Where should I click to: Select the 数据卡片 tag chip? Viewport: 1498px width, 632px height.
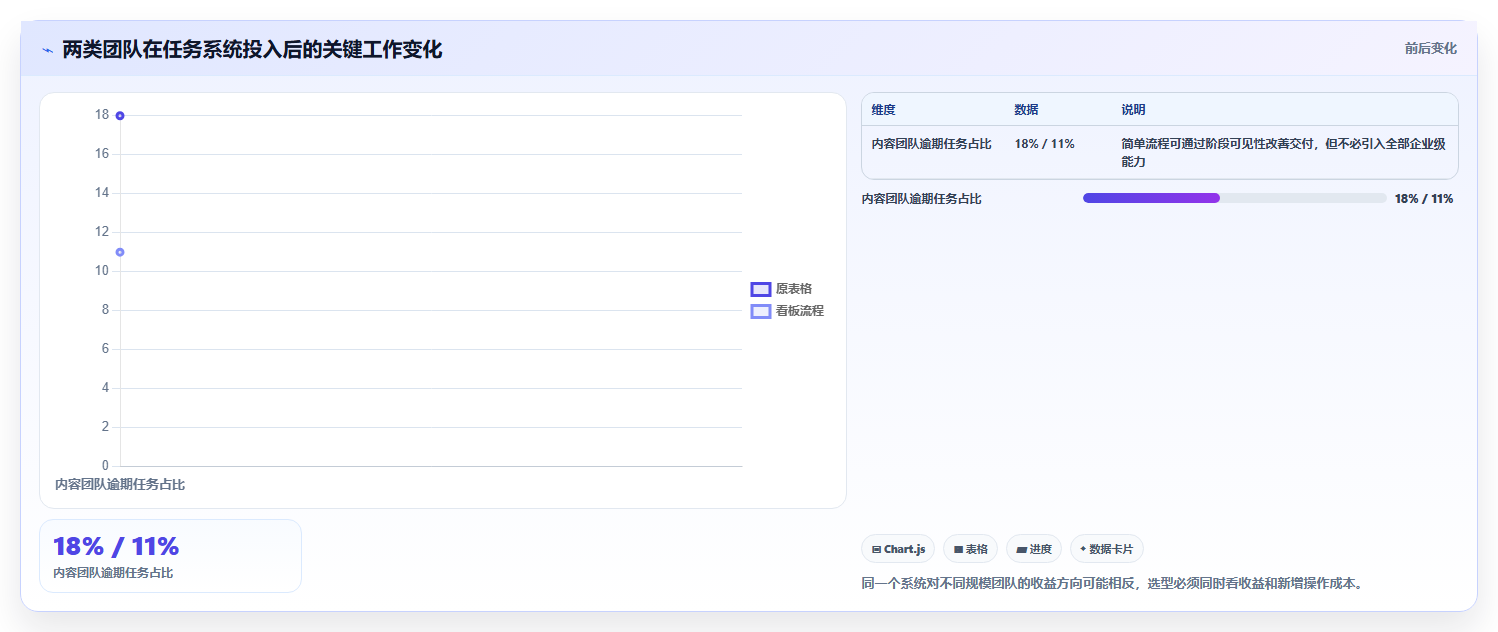1107,549
